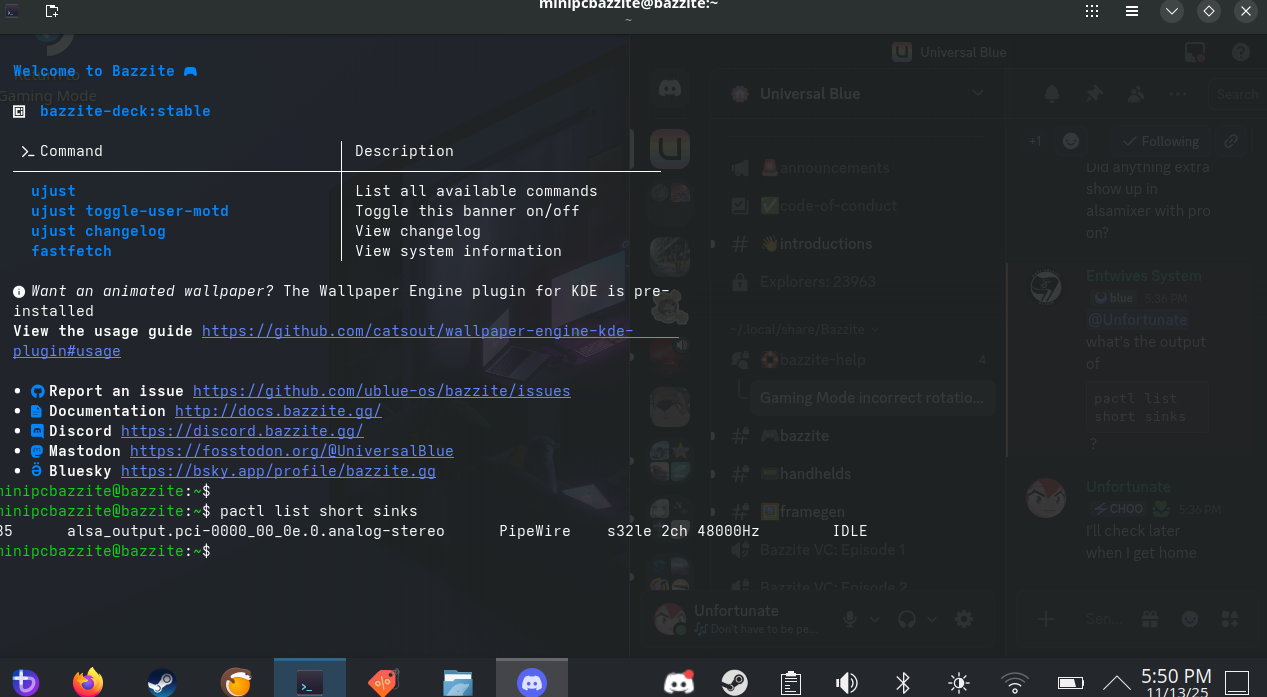Launch Firefox from the taskbar

(x=88, y=682)
